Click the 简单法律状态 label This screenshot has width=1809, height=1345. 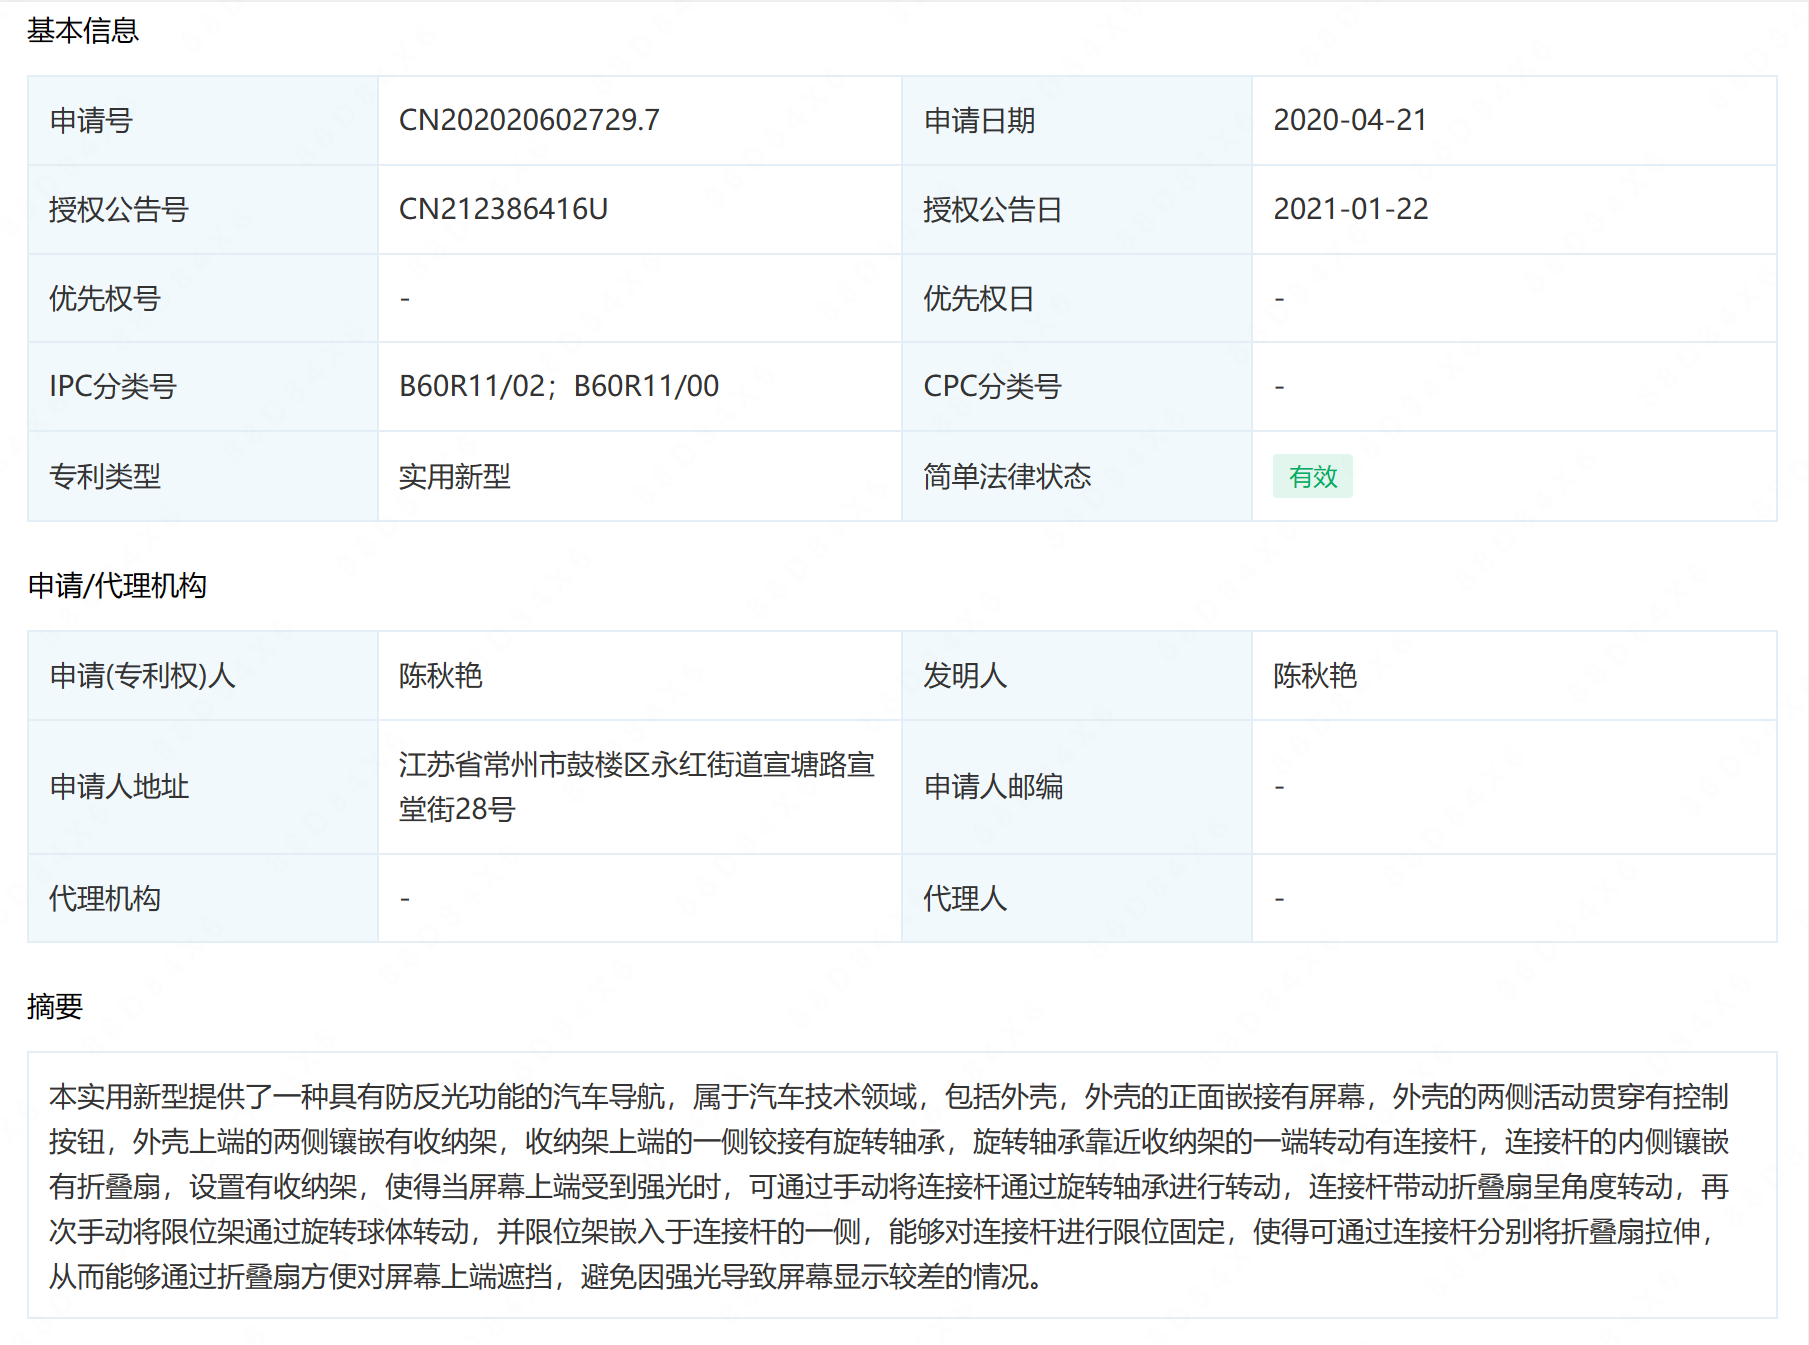point(1007,476)
